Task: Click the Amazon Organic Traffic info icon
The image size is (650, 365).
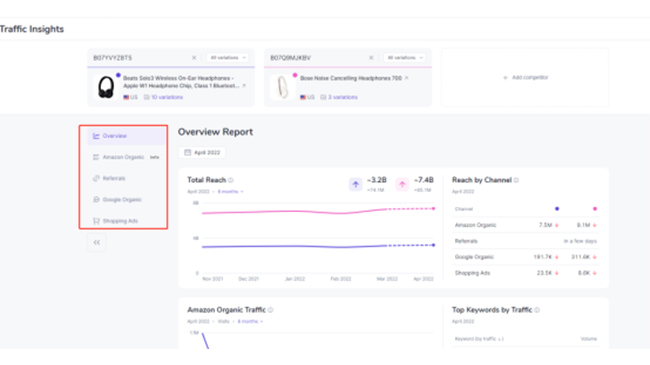Action: click(271, 310)
